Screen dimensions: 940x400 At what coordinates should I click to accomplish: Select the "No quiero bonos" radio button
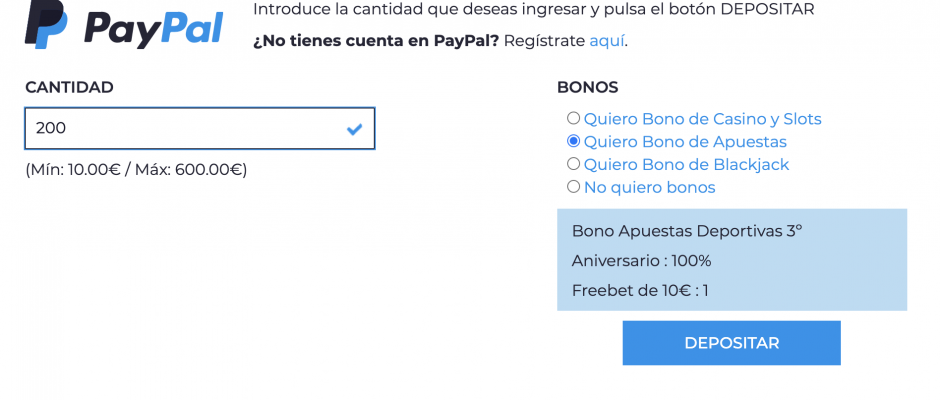tap(574, 187)
